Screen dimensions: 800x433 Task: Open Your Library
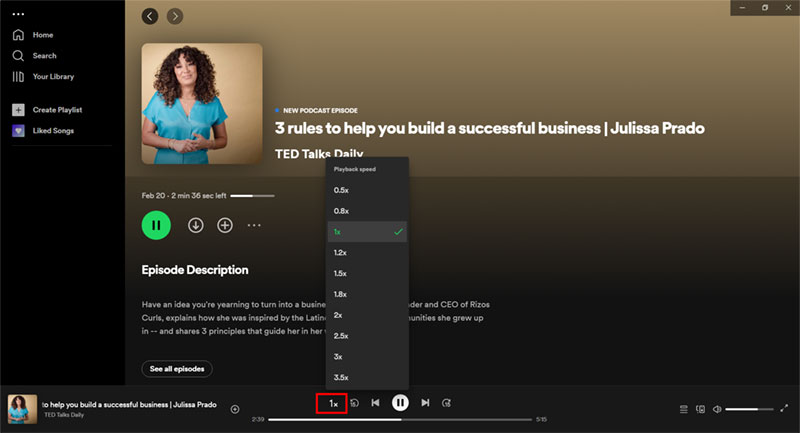(x=43, y=77)
